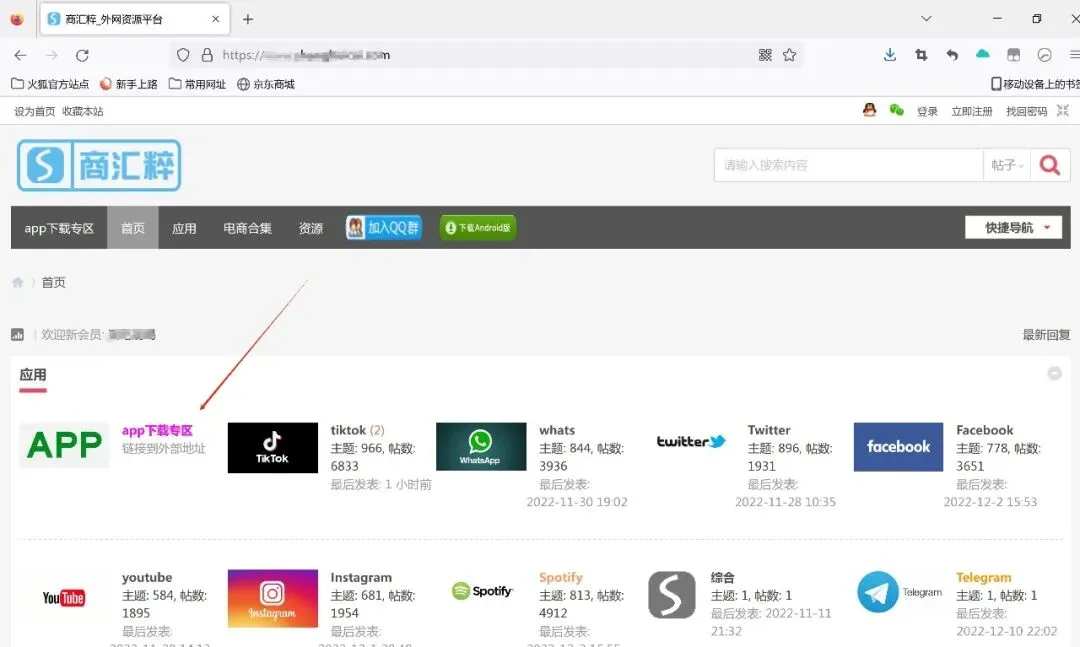Click the QQ penguin login icon
This screenshot has height=647, width=1080.
coord(869,110)
